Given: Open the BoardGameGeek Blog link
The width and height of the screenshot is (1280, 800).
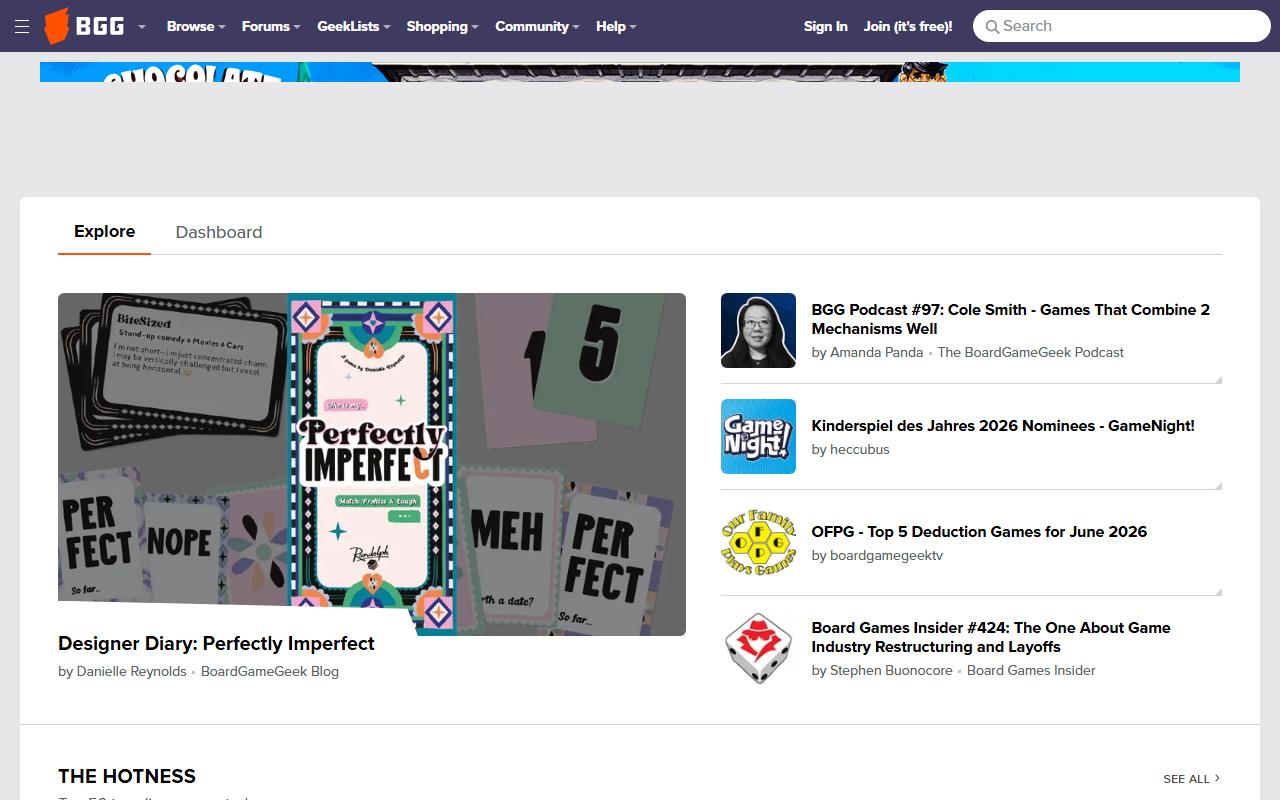Looking at the screenshot, I should click(270, 672).
